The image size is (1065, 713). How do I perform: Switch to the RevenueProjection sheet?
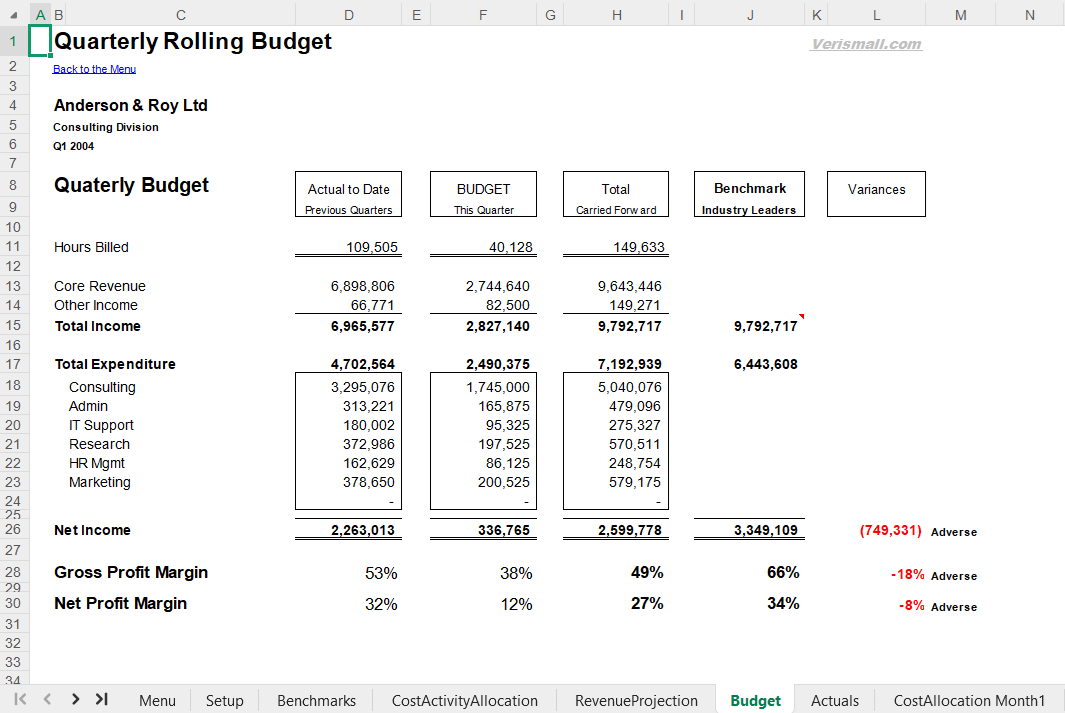[636, 700]
